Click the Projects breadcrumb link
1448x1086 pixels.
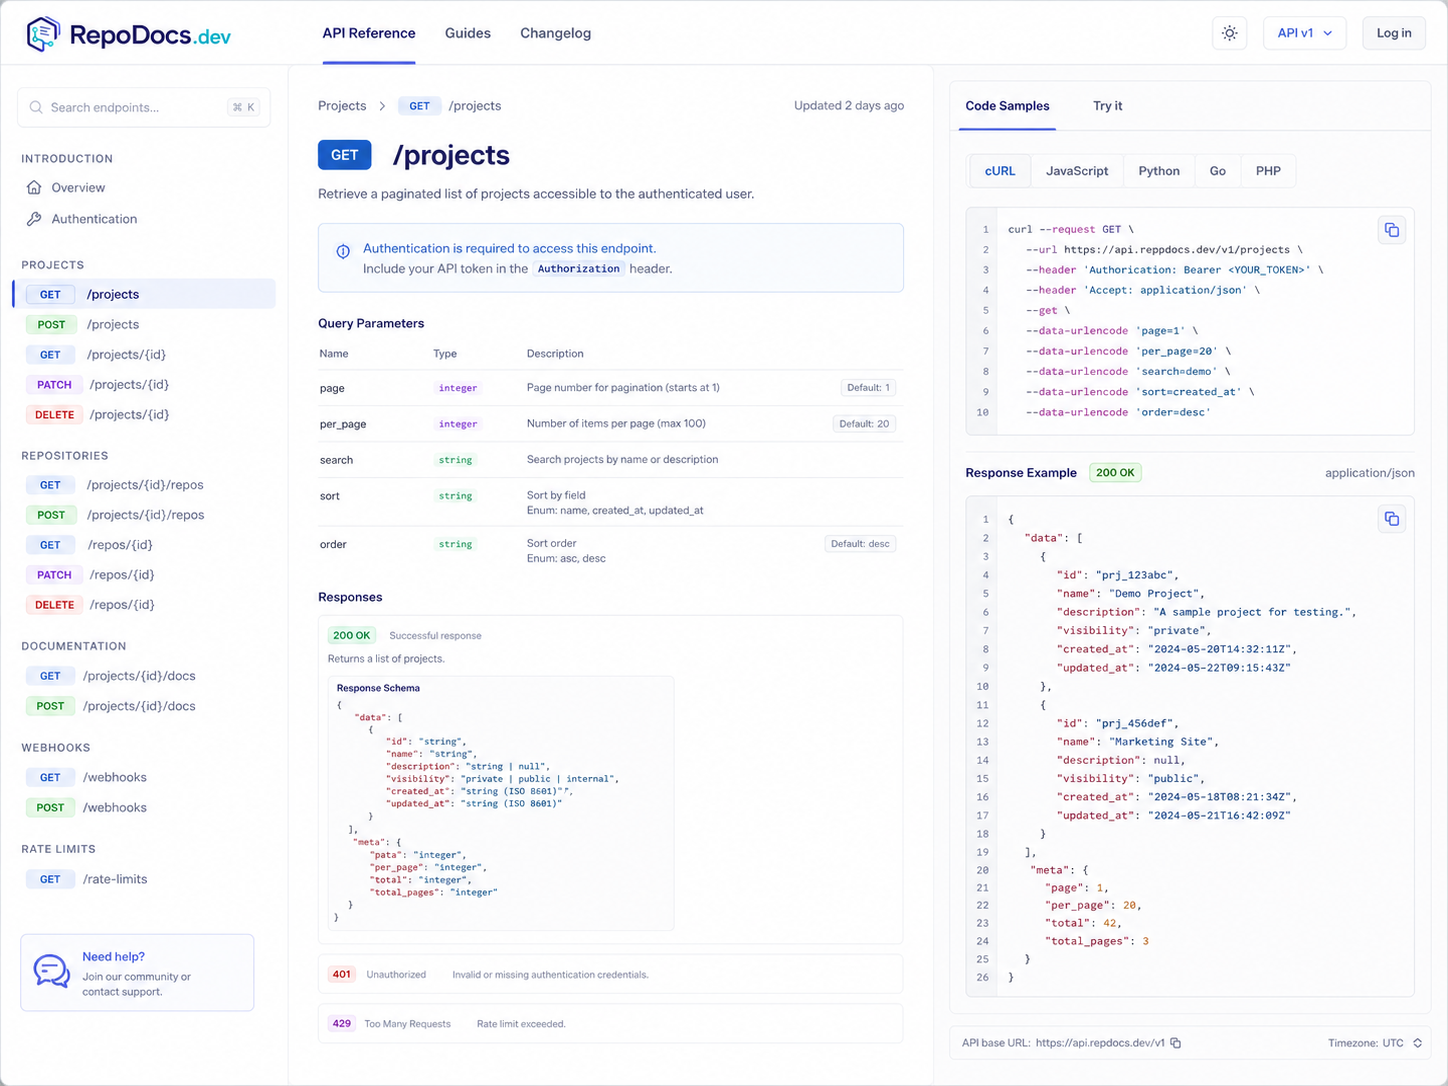[x=342, y=106]
